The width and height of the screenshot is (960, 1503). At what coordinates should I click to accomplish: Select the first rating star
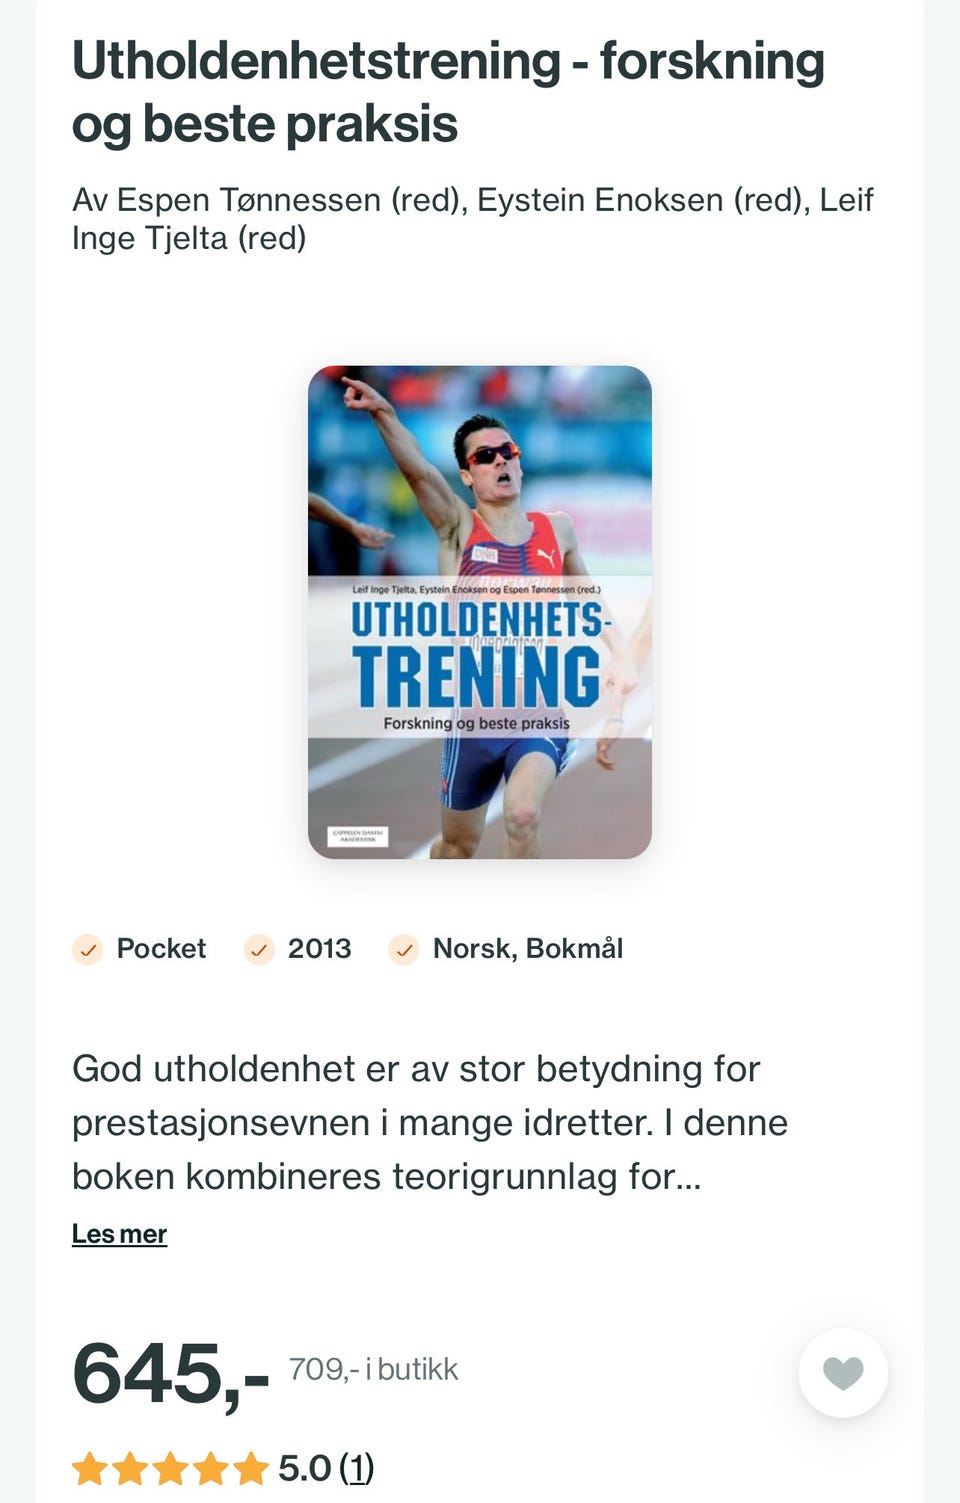point(90,1469)
